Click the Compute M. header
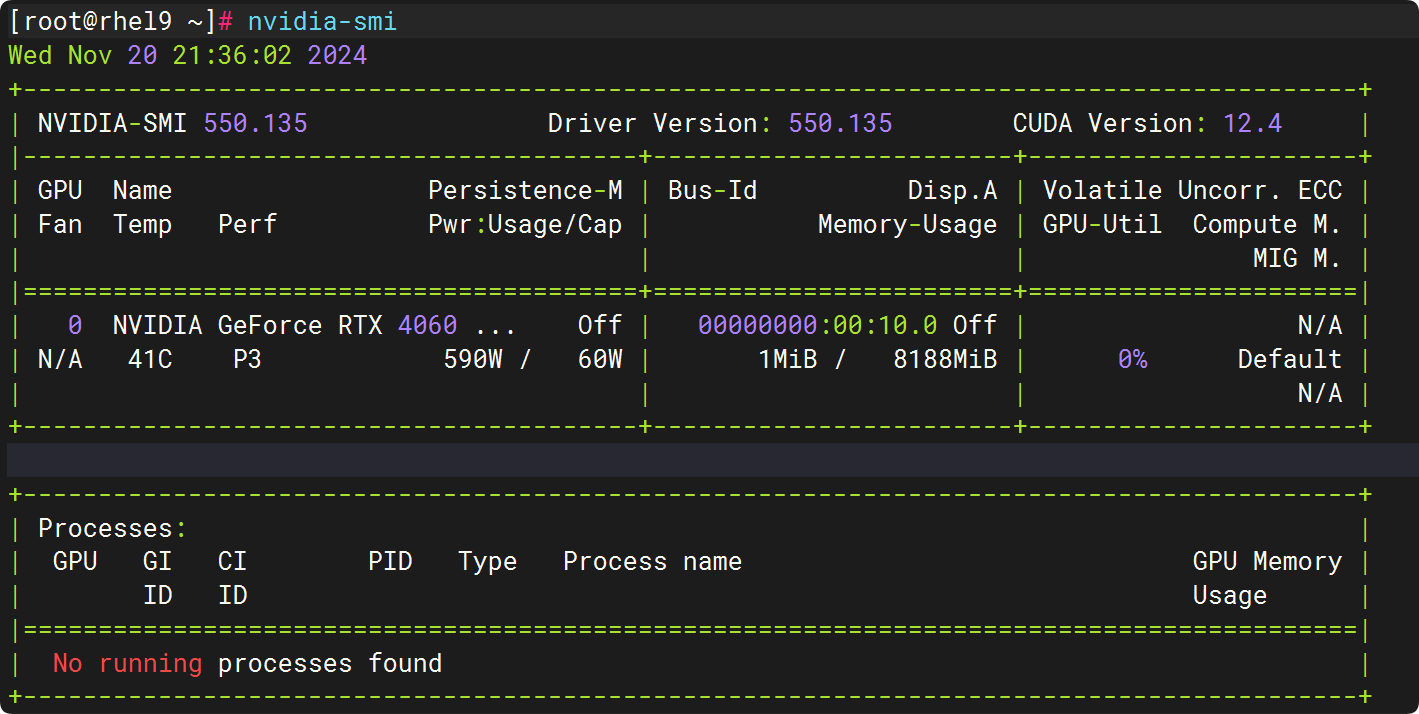This screenshot has height=714, width=1419. click(1268, 224)
